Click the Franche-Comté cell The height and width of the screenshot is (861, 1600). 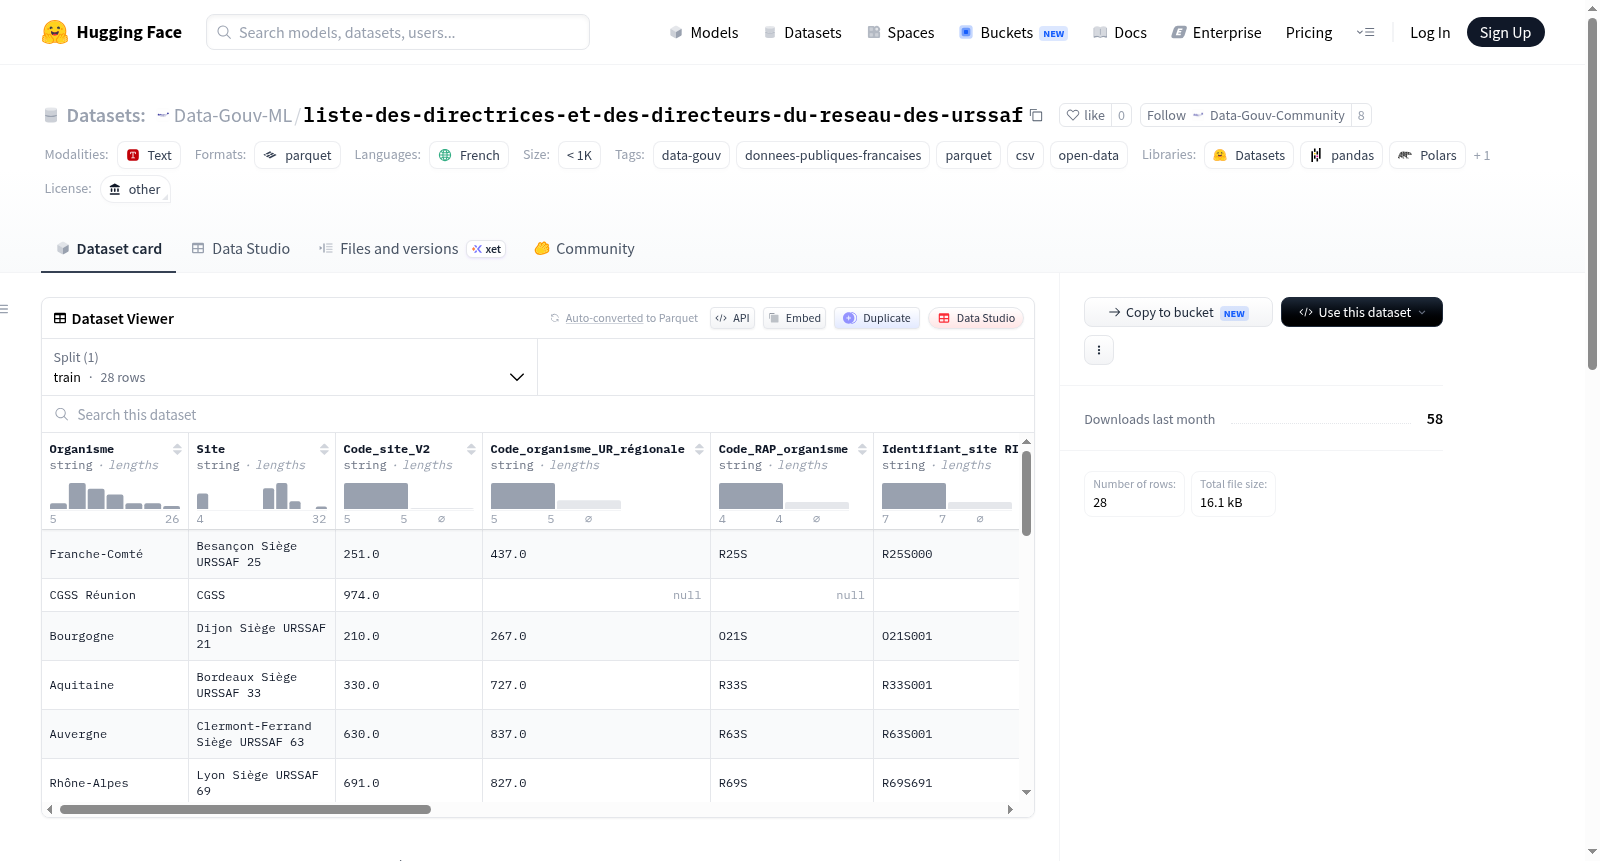click(115, 554)
